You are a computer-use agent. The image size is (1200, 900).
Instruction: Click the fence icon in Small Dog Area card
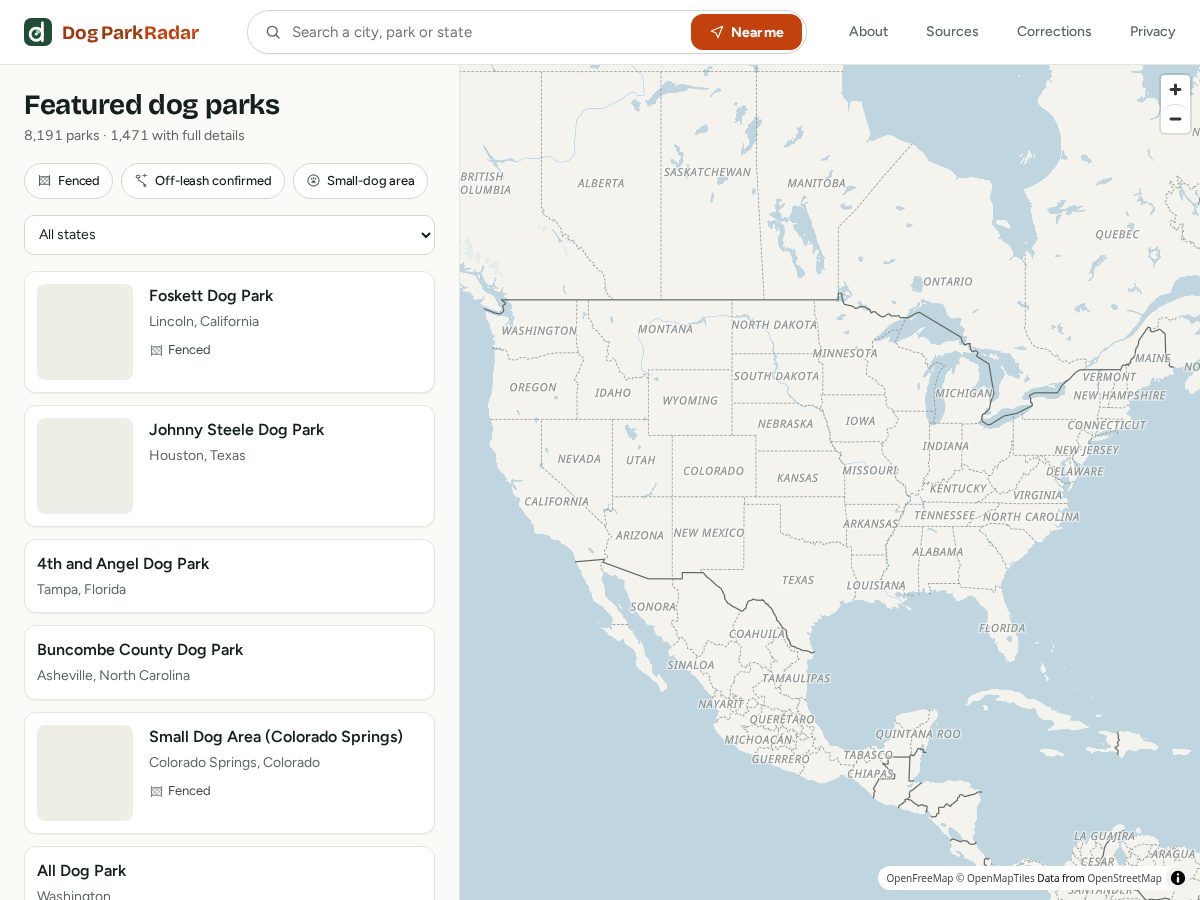coord(156,791)
